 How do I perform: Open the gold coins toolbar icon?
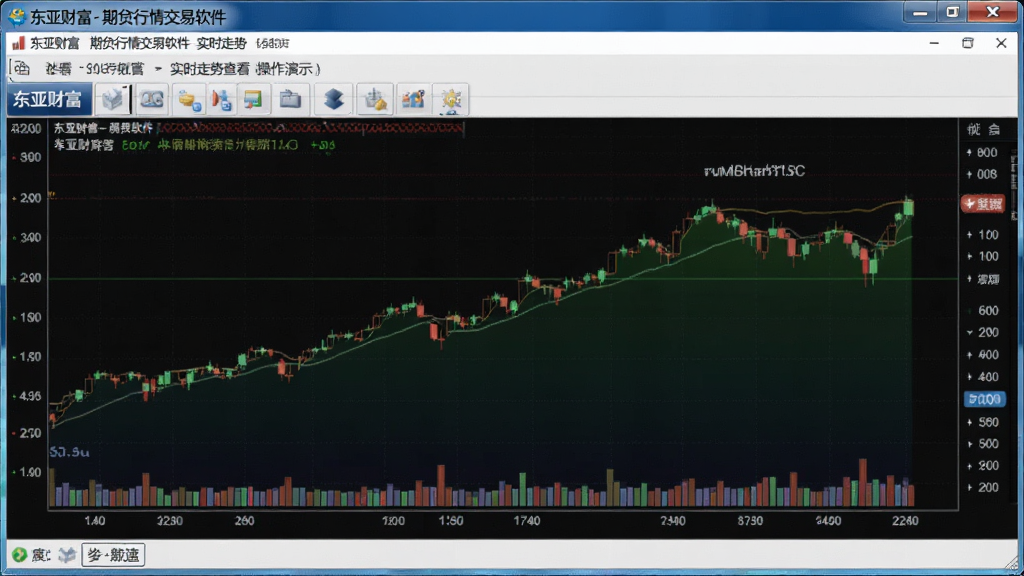tap(189, 100)
